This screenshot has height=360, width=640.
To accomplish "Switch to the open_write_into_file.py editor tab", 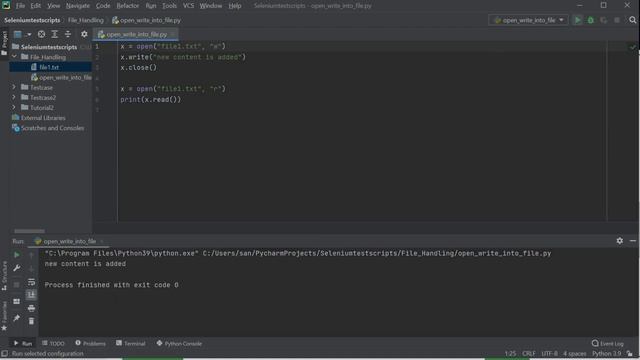I will tap(135, 34).
